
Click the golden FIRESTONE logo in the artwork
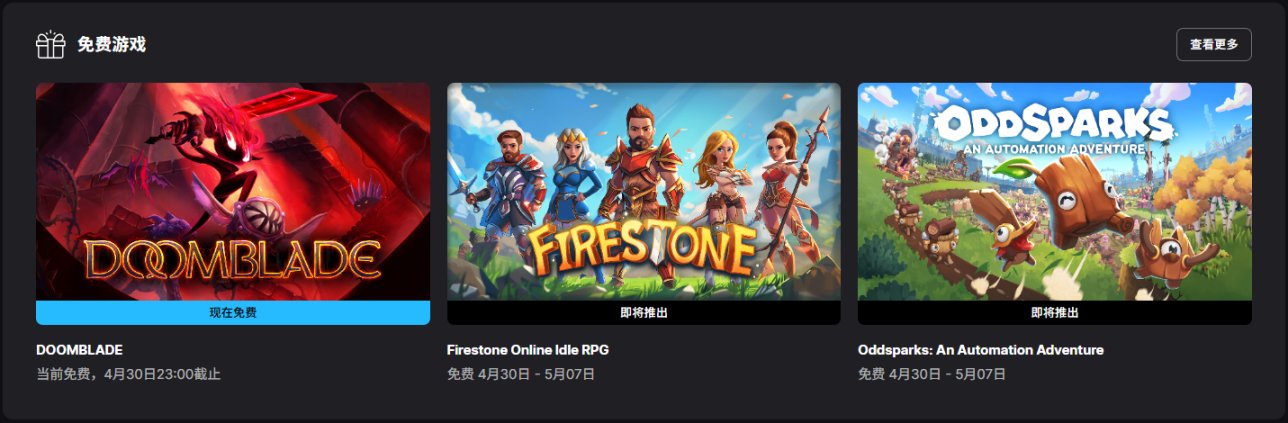pos(642,251)
